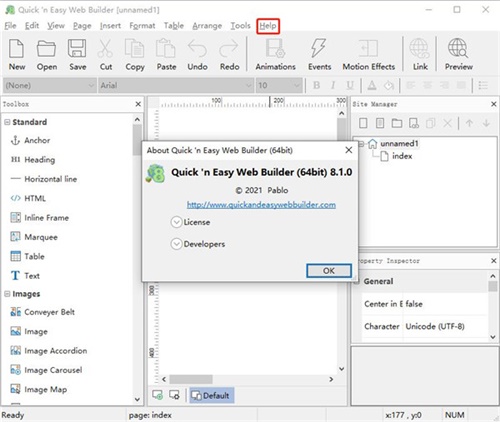Click the Save floppy disk icon
The height and width of the screenshot is (422, 500).
click(x=77, y=49)
